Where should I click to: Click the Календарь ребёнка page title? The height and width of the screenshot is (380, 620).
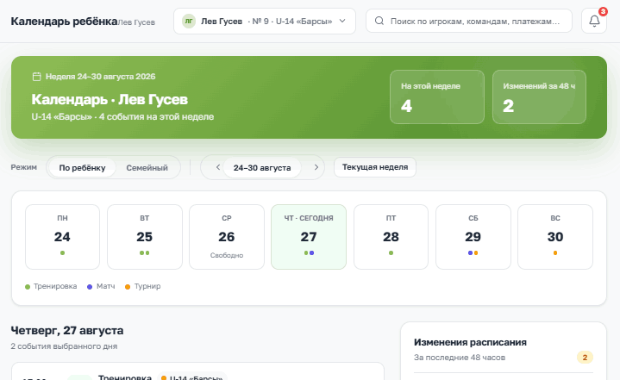(64, 21)
